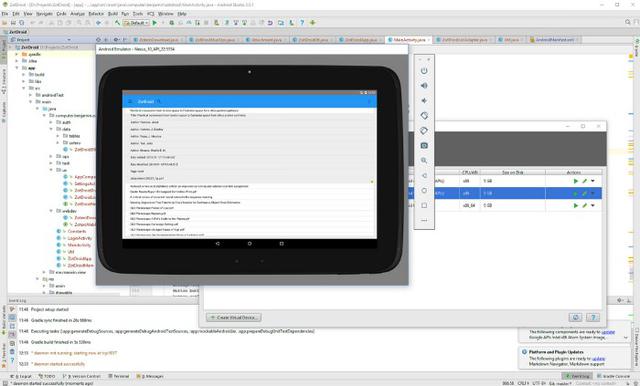
Task: Click the Debug app bug icon in the toolbar
Action: [x=171, y=23]
